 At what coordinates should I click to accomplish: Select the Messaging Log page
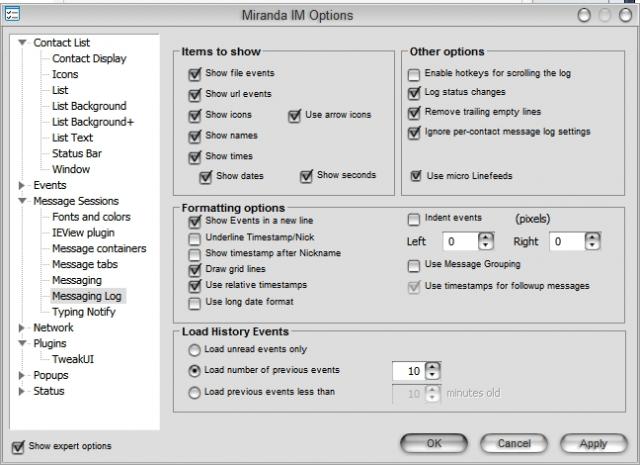click(x=87, y=296)
